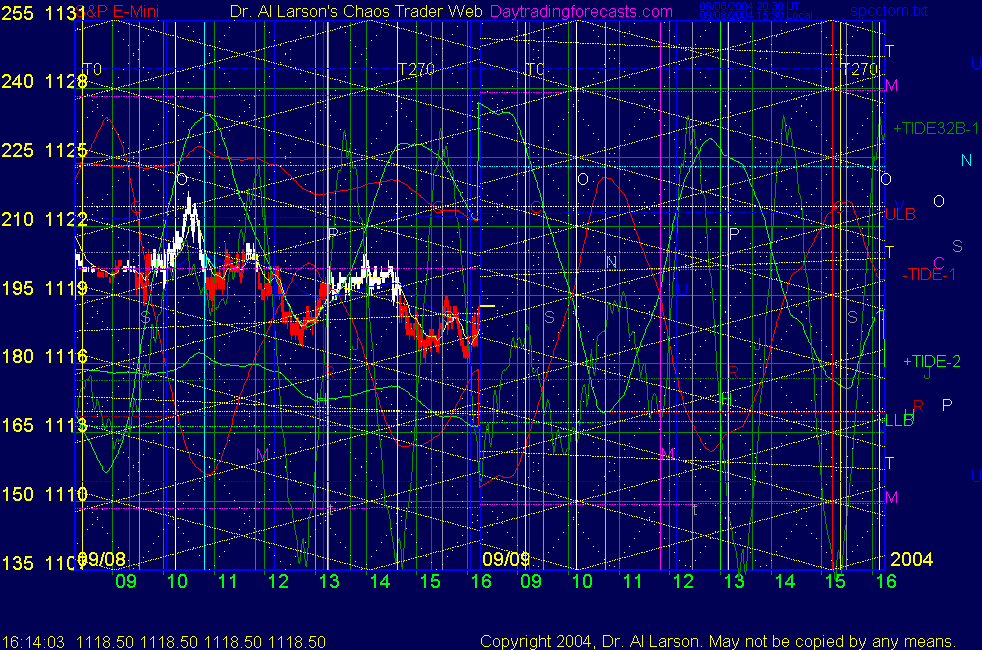The width and height of the screenshot is (982, 650).
Task: Click the '16:14:03' time readout
Action: pos(33,642)
